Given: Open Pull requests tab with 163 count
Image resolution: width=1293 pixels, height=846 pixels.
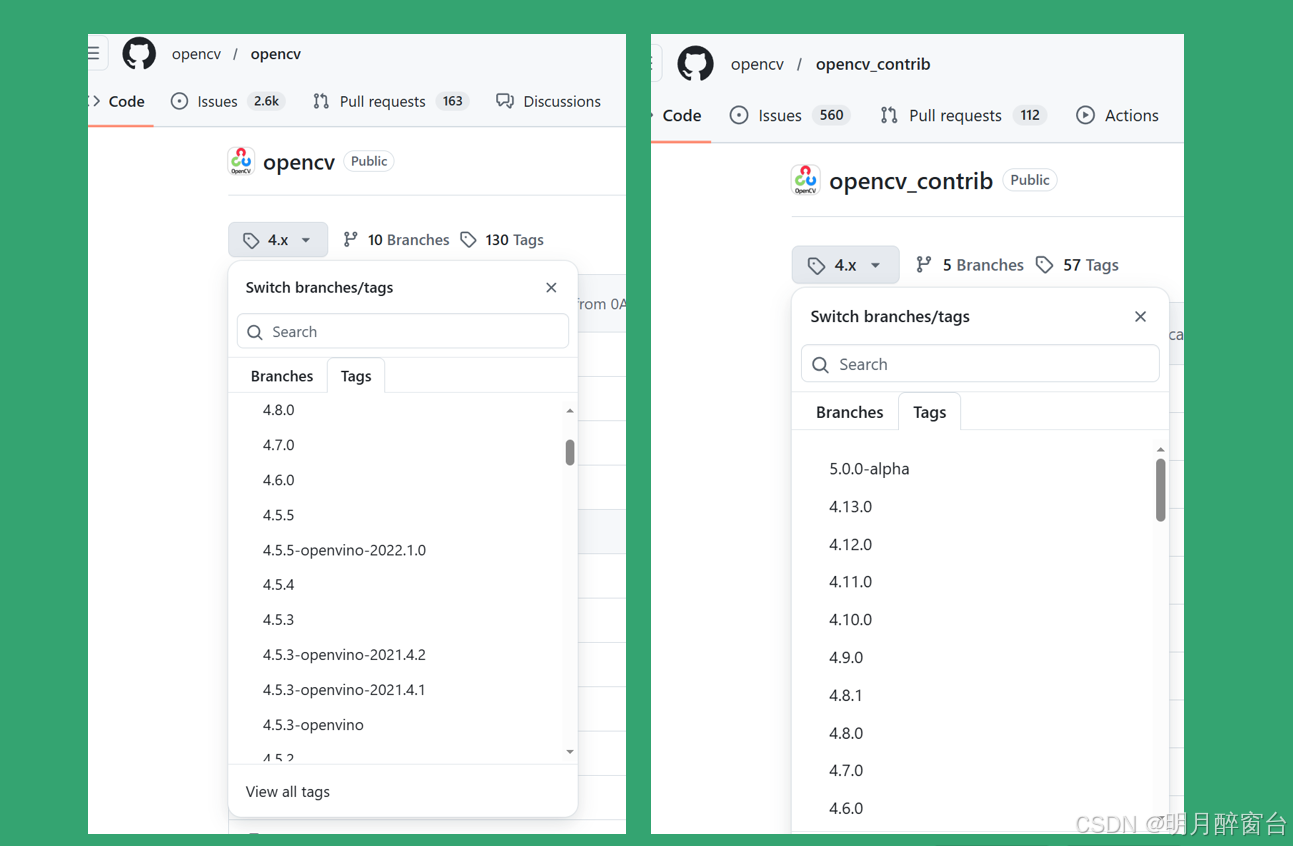Looking at the screenshot, I should click(x=391, y=101).
